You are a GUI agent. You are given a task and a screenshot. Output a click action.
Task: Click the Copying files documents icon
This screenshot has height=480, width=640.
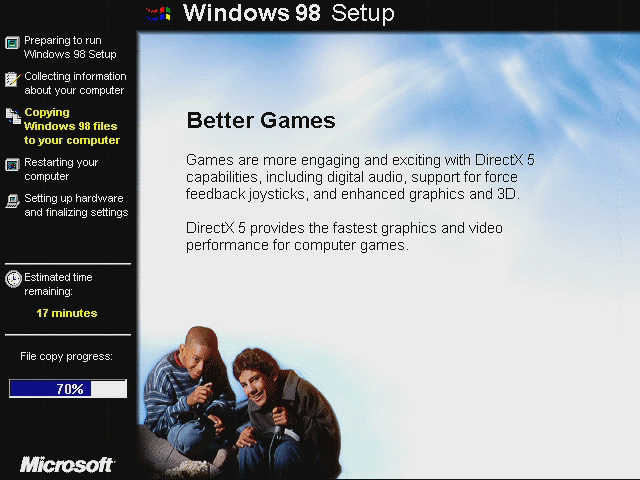(x=13, y=116)
